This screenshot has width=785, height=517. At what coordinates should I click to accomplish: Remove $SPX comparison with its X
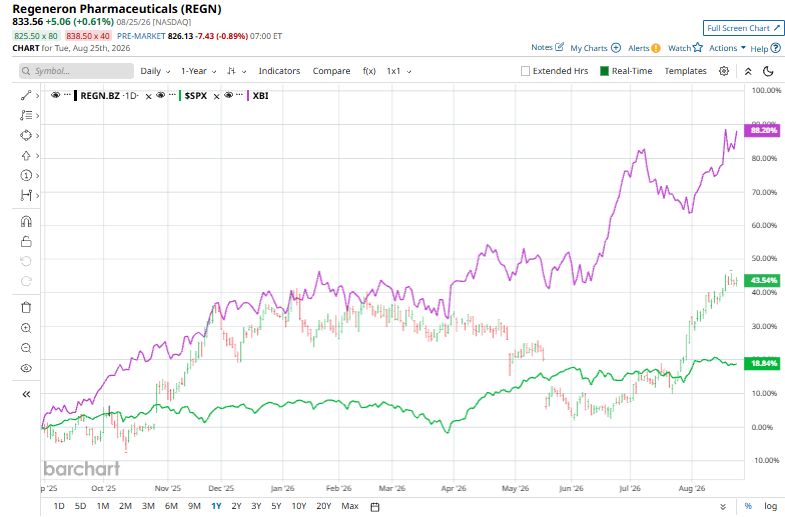[216, 97]
